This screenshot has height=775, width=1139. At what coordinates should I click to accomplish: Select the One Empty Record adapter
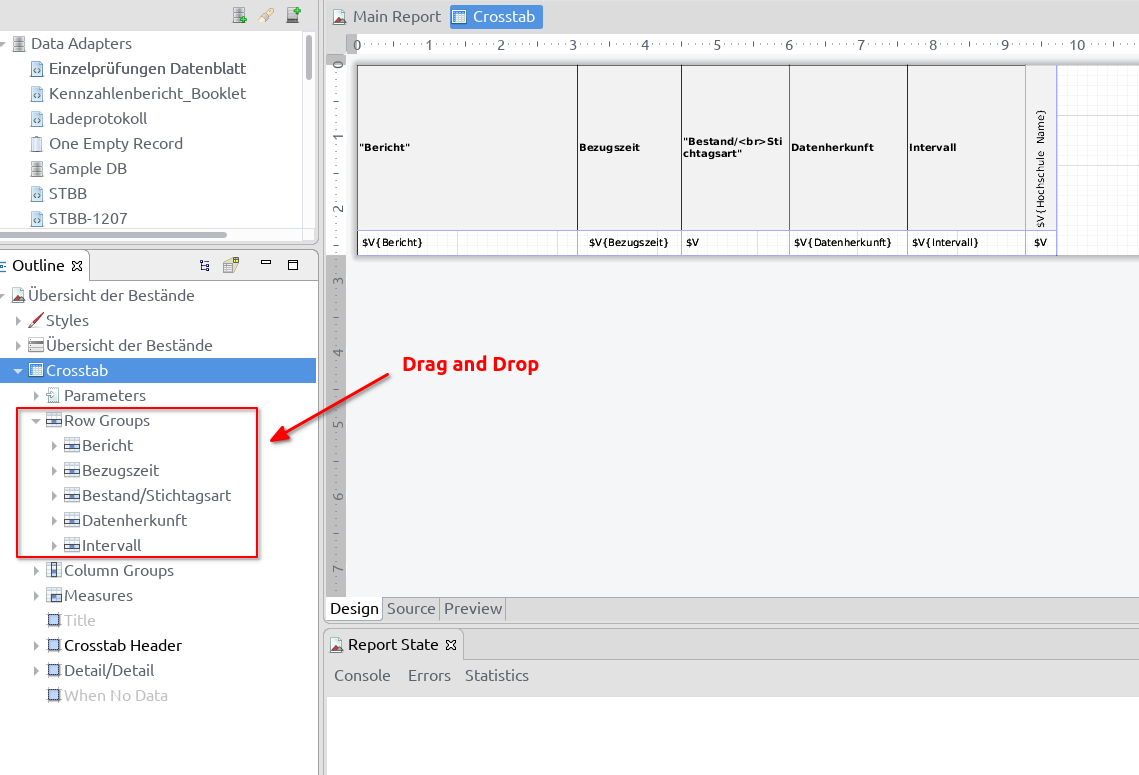coord(115,144)
